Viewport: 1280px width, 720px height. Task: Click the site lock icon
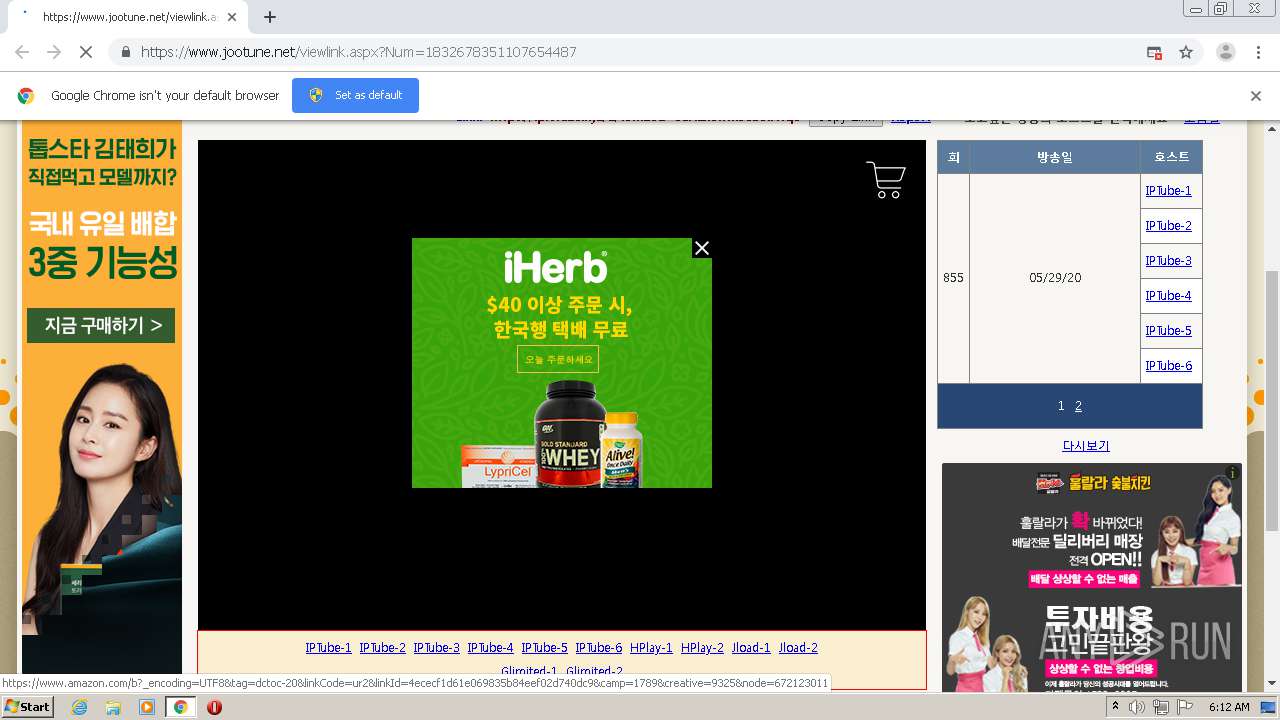pyautogui.click(x=125, y=52)
